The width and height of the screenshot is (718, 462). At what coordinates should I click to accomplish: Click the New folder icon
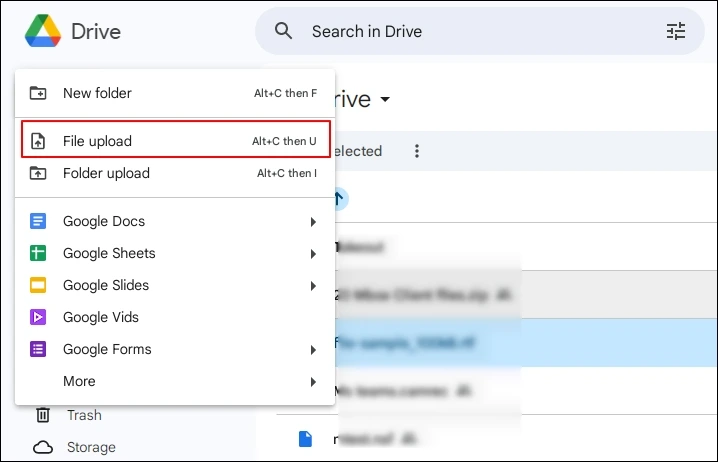[x=38, y=93]
